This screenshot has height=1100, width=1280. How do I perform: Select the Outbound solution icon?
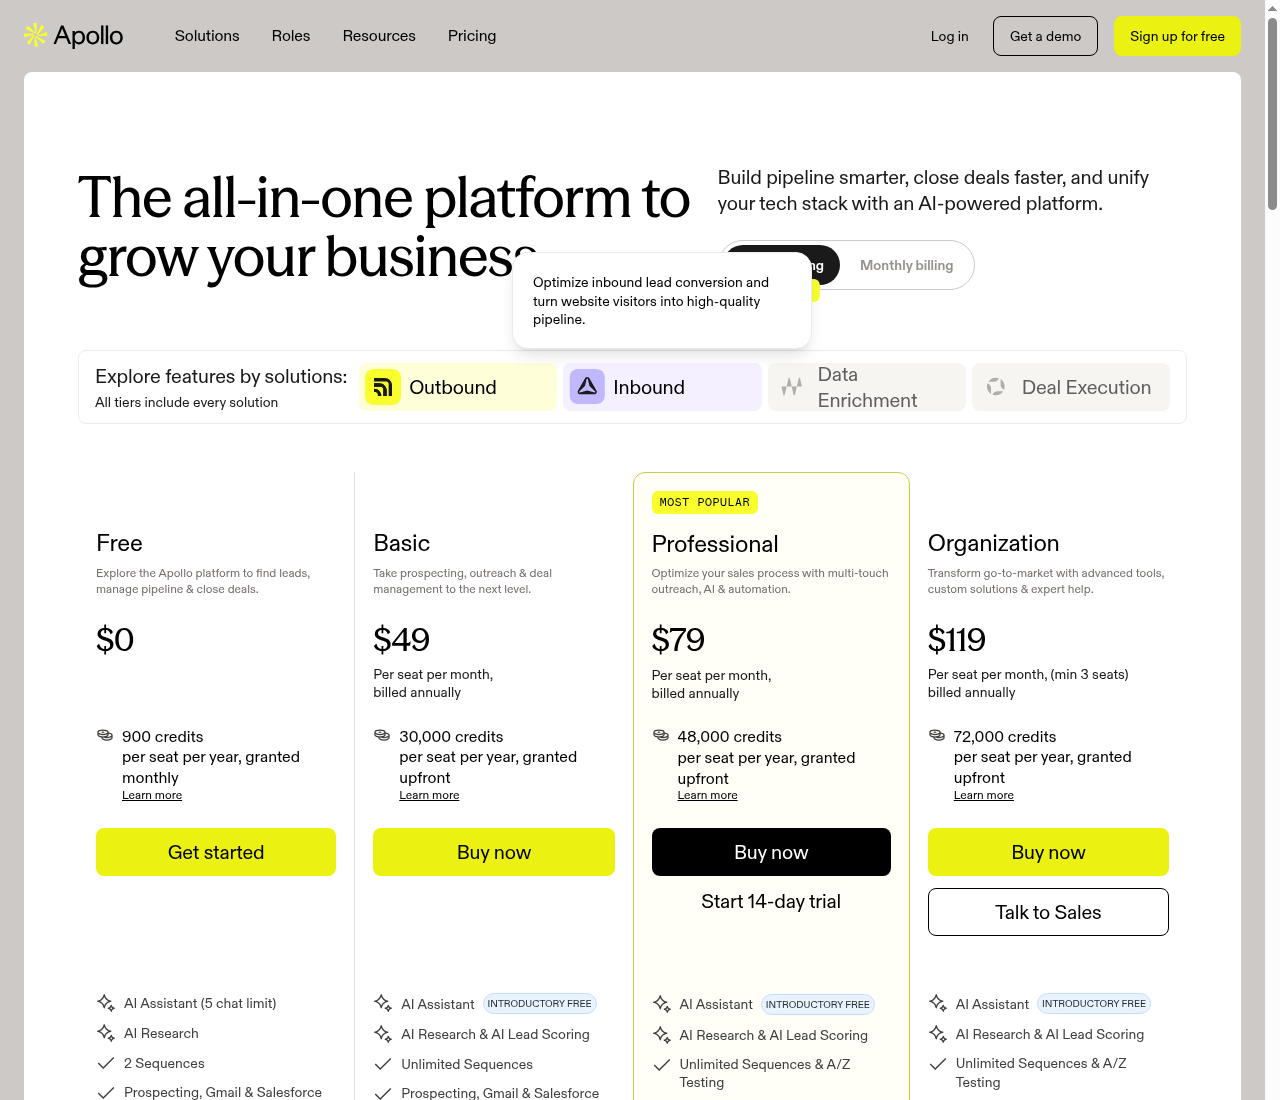click(x=383, y=387)
